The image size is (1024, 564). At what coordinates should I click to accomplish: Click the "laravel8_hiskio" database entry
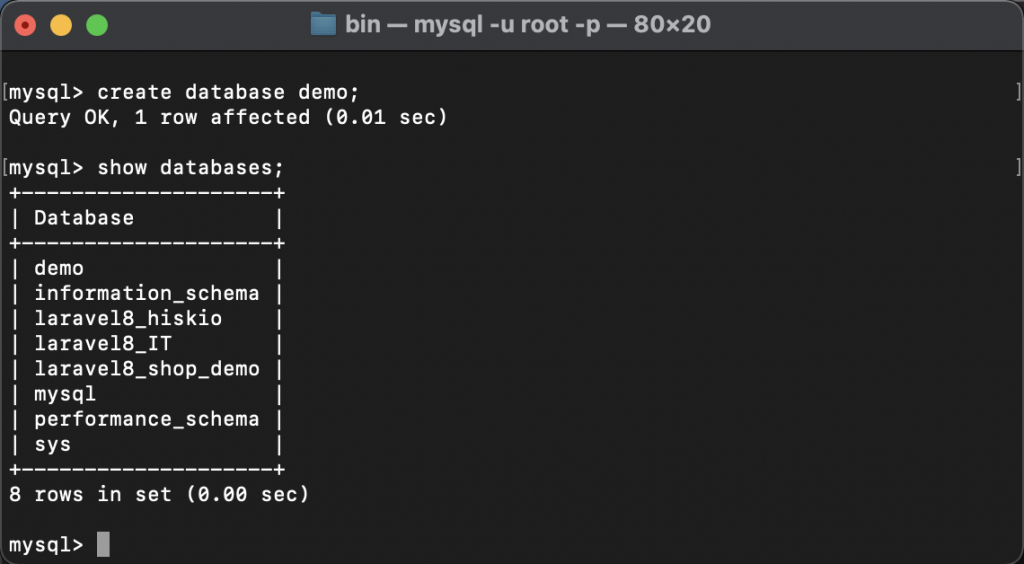pos(128,318)
